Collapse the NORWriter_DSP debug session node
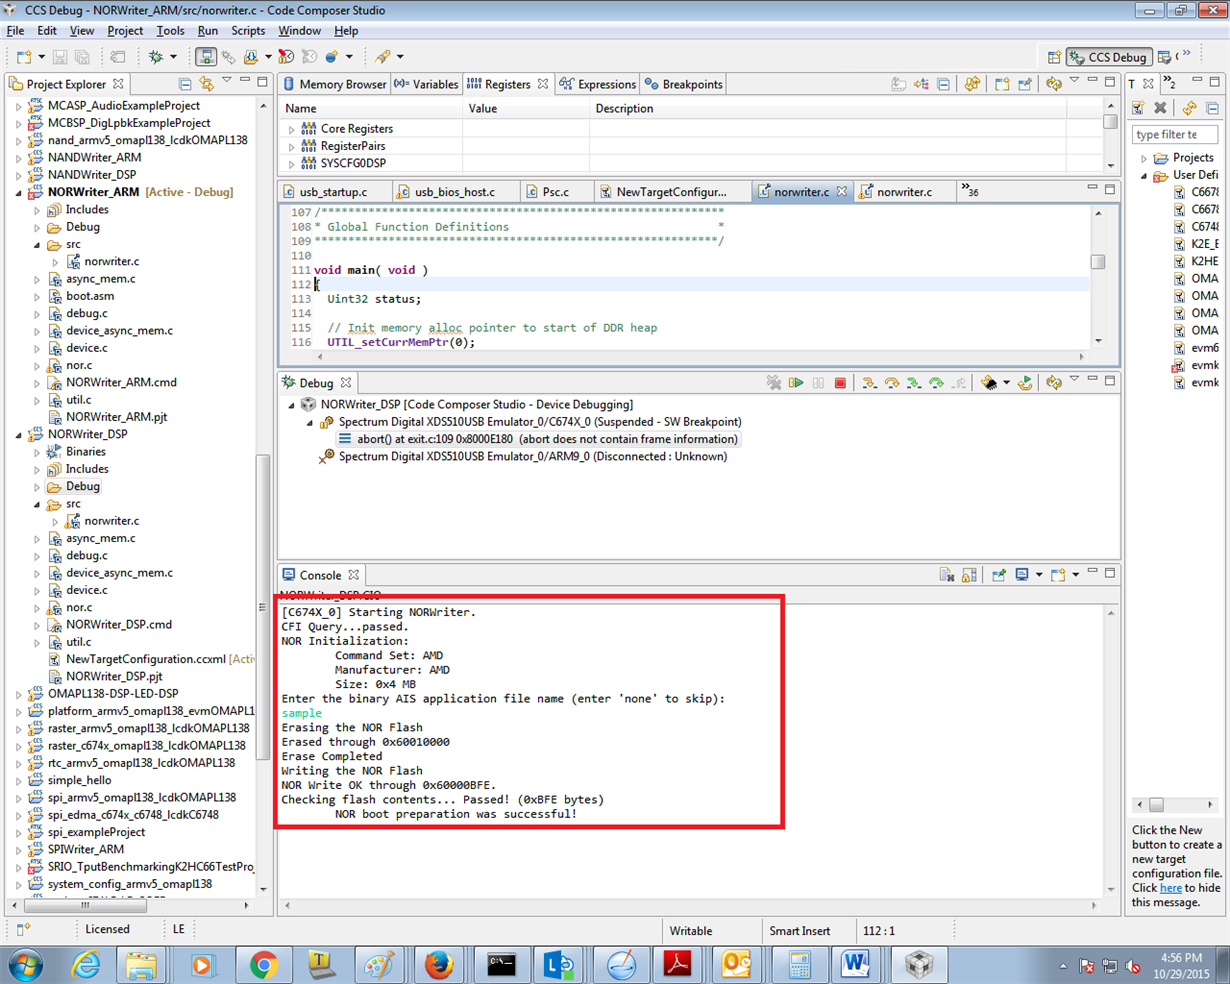Screen dimensions: 1230x984 (292, 405)
